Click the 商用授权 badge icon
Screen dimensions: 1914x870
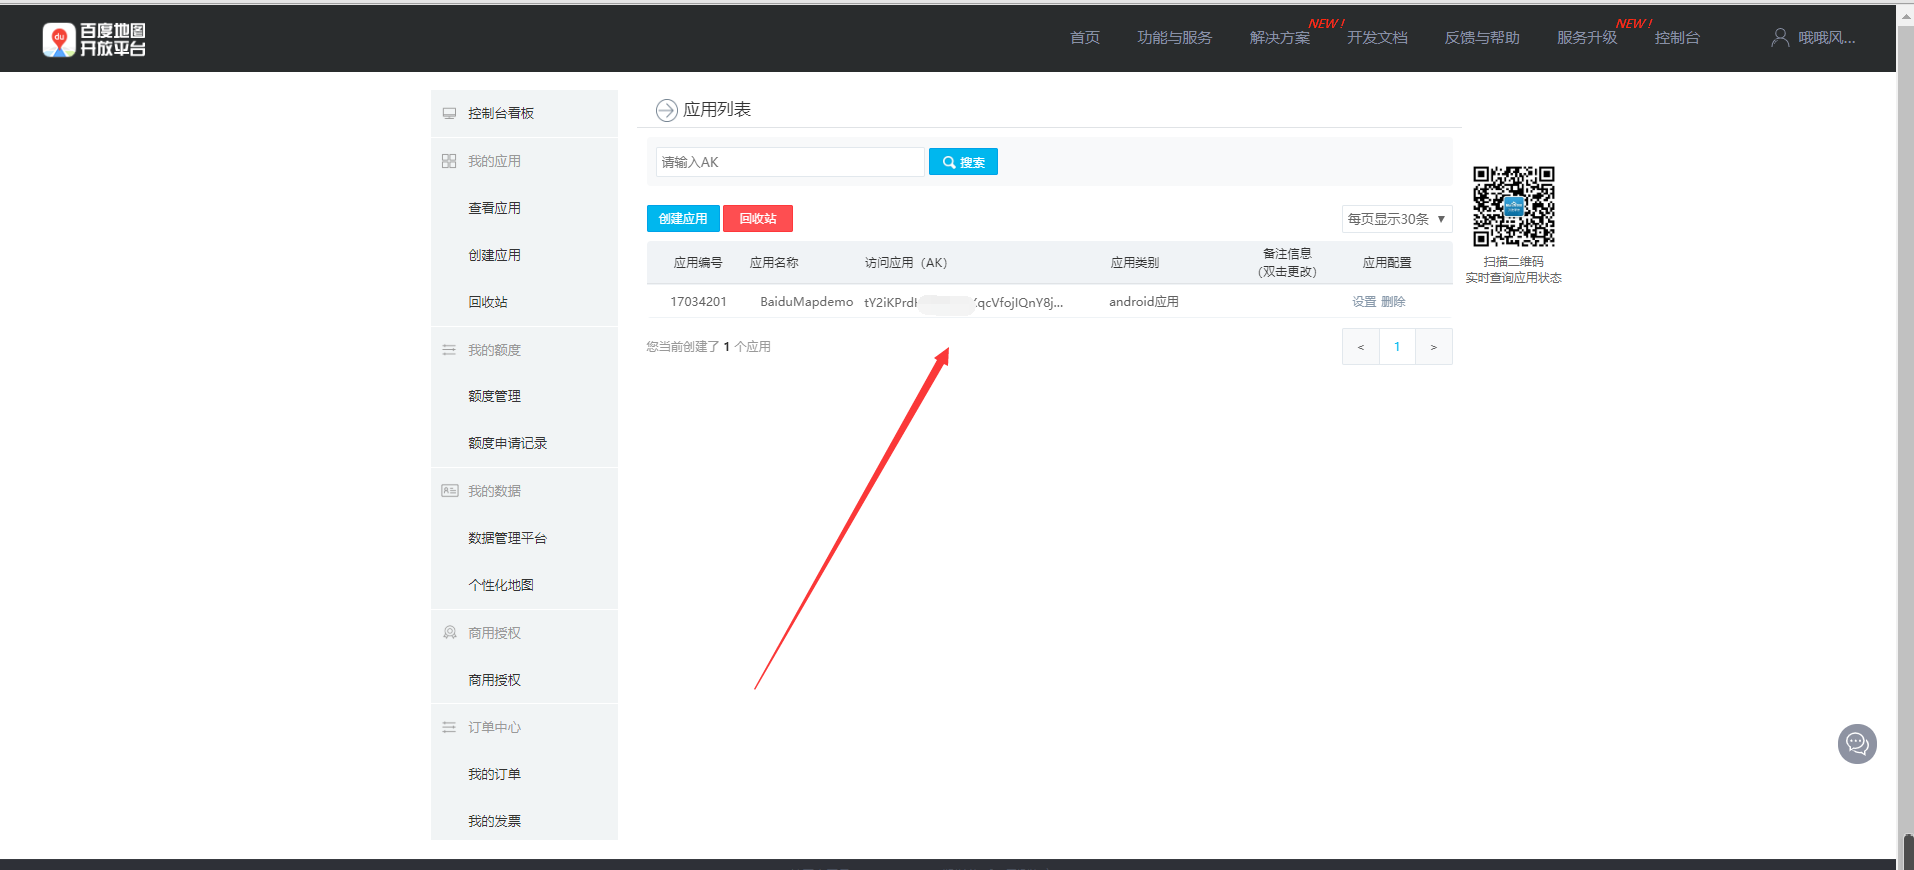click(x=450, y=633)
